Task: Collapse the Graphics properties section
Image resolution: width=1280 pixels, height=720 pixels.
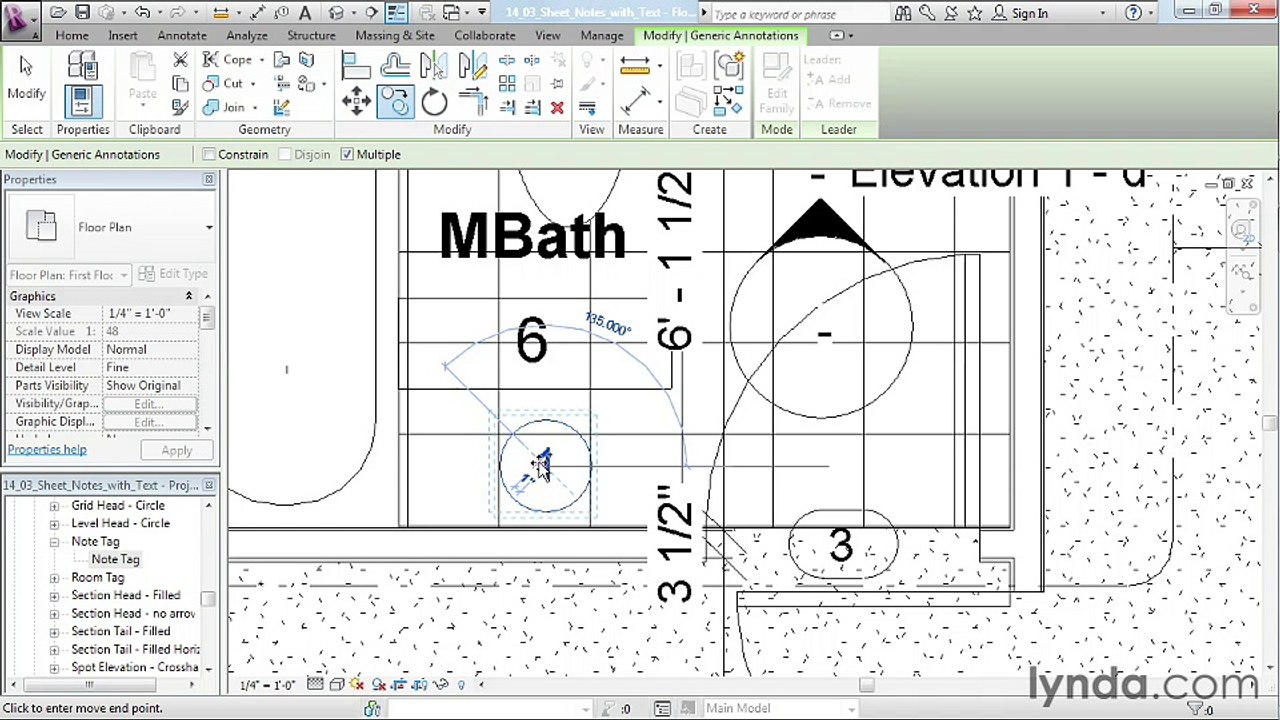Action: click(188, 296)
